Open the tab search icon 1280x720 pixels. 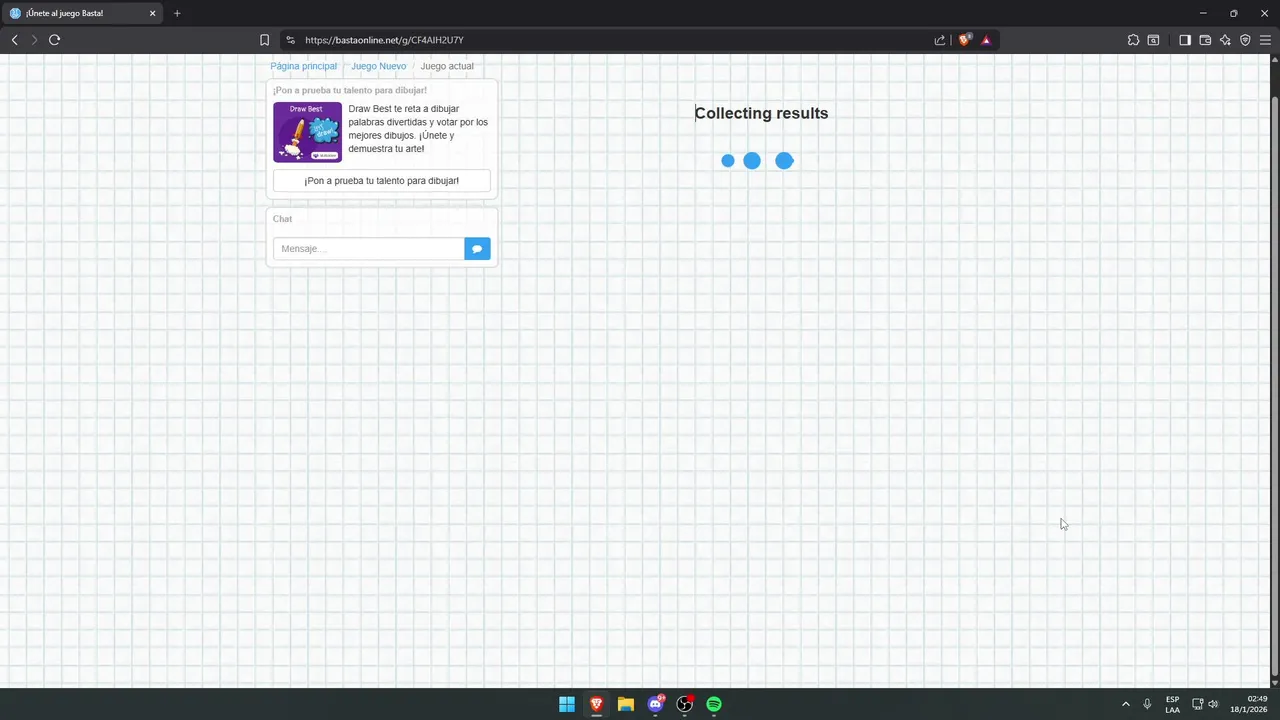[x=1153, y=40]
